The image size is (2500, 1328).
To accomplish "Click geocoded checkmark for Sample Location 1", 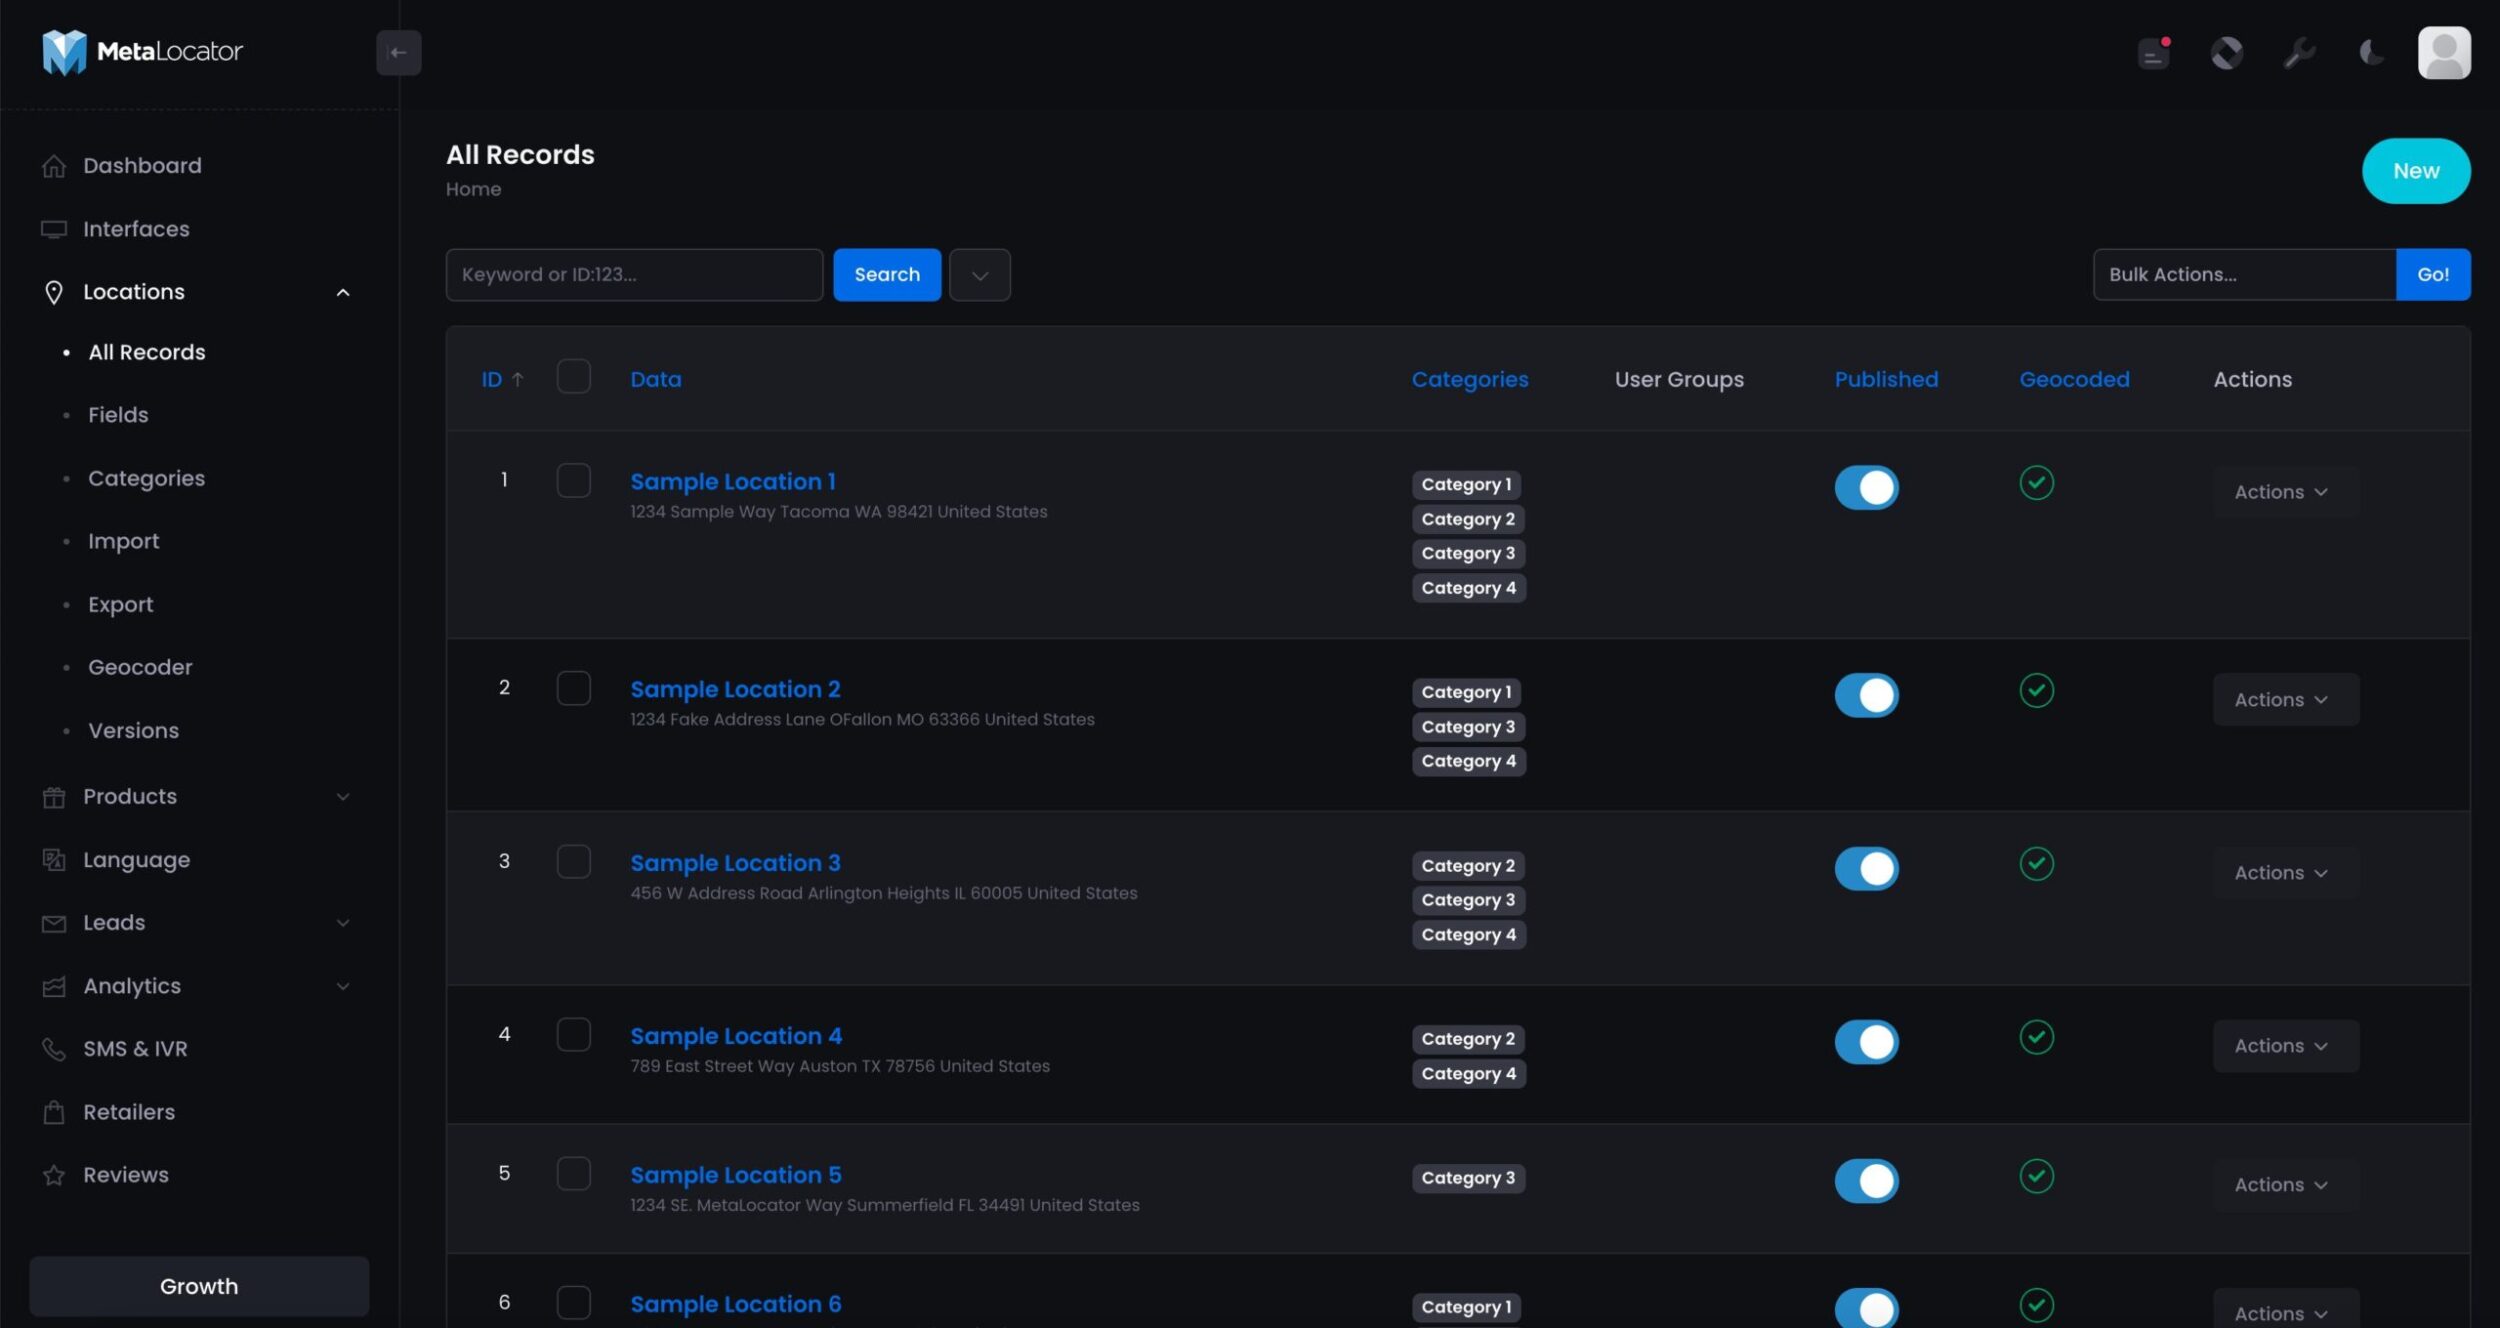I will pyautogui.click(x=2036, y=483).
